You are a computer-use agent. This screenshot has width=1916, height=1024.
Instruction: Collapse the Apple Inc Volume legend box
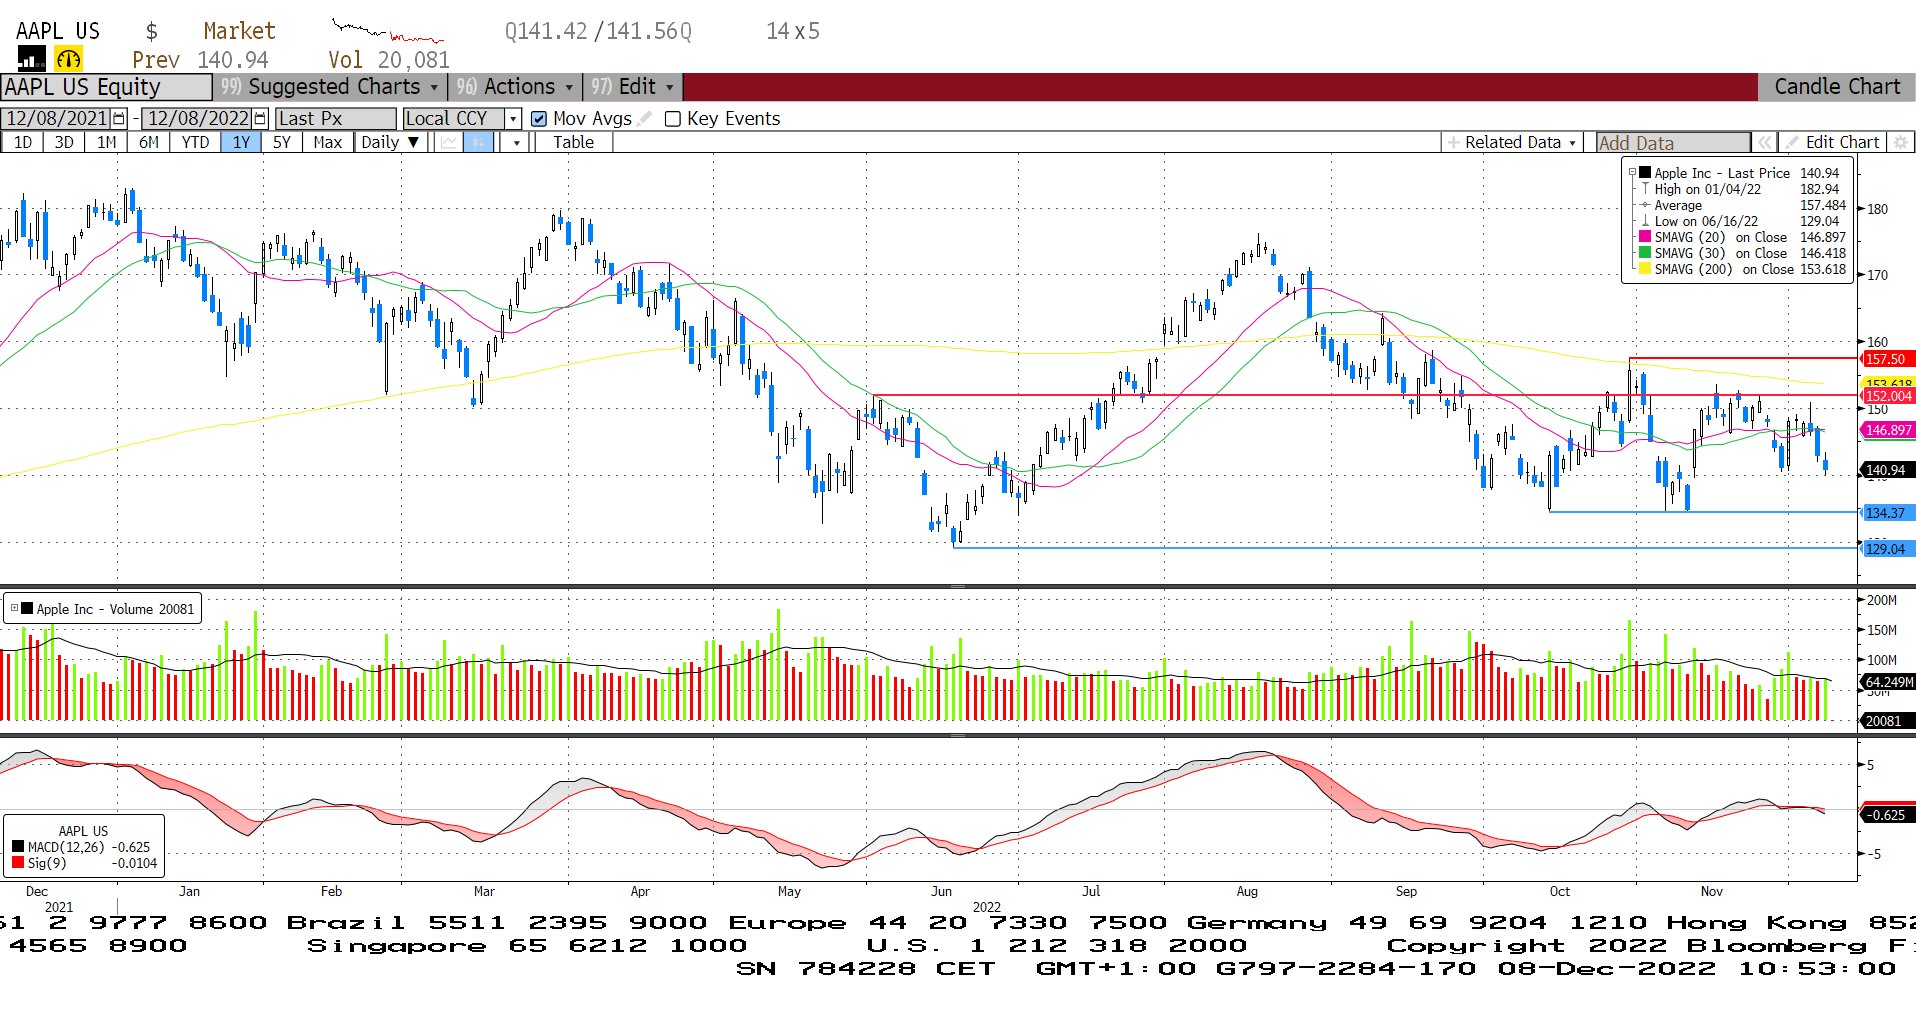click(14, 608)
